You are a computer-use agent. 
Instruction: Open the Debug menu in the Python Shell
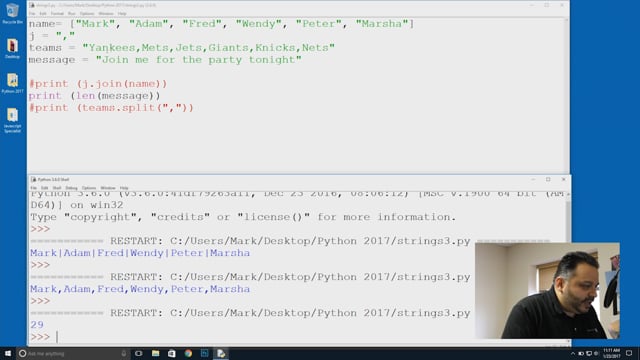[x=71, y=188]
